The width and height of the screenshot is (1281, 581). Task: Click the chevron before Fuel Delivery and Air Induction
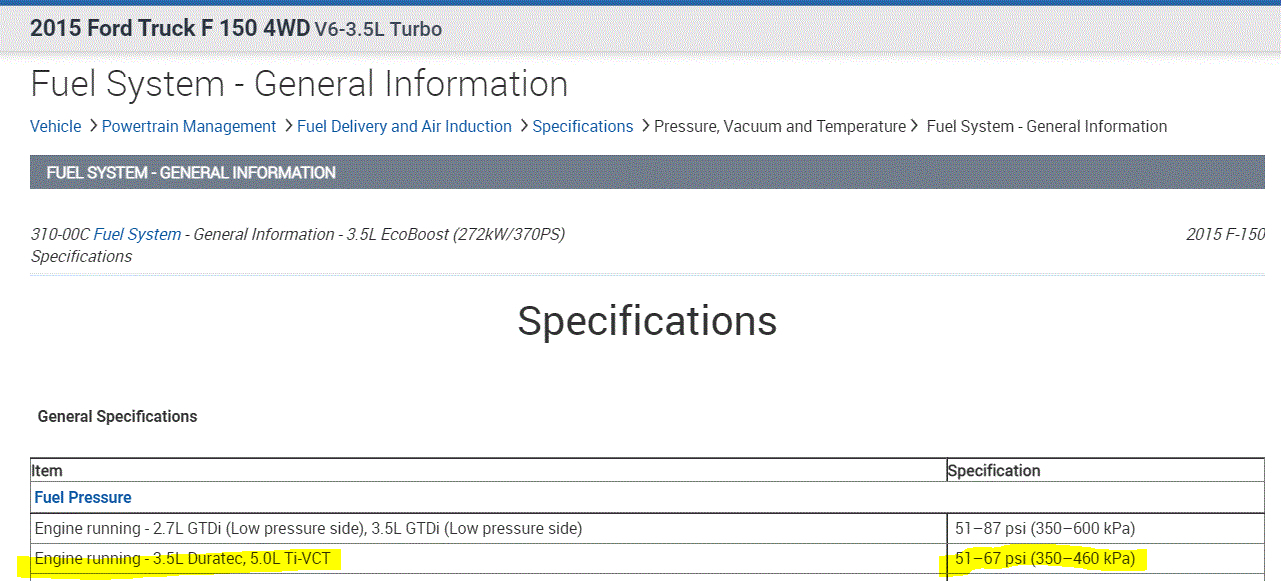tap(287, 126)
